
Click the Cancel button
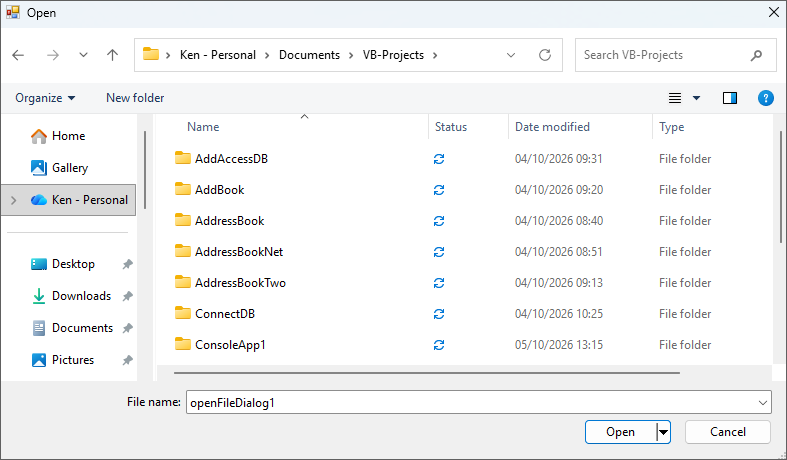[728, 432]
